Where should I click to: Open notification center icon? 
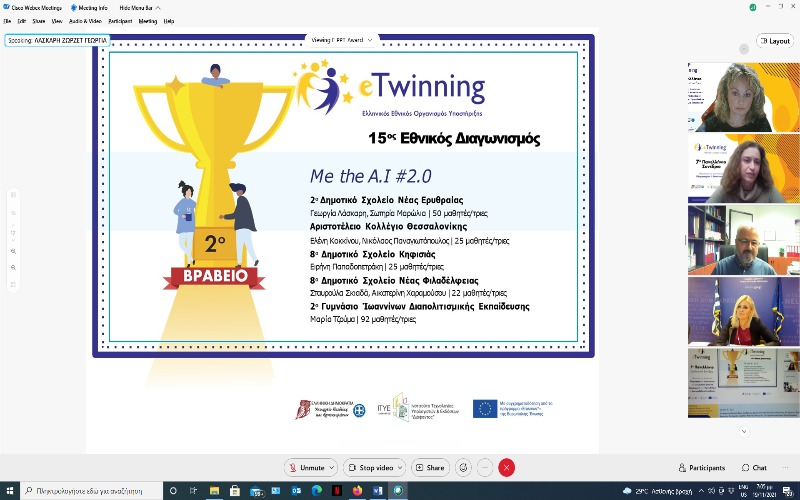coord(788,491)
